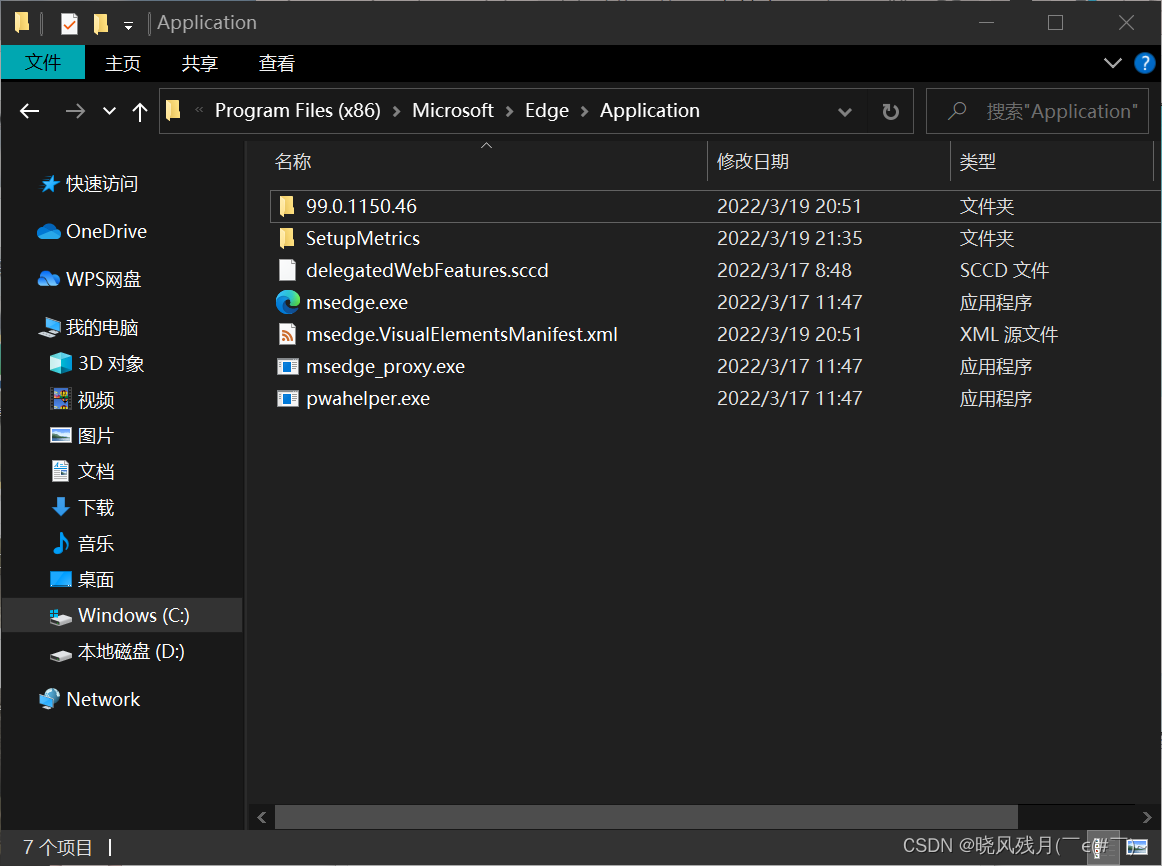Sort by the 类型 column header

[977, 161]
